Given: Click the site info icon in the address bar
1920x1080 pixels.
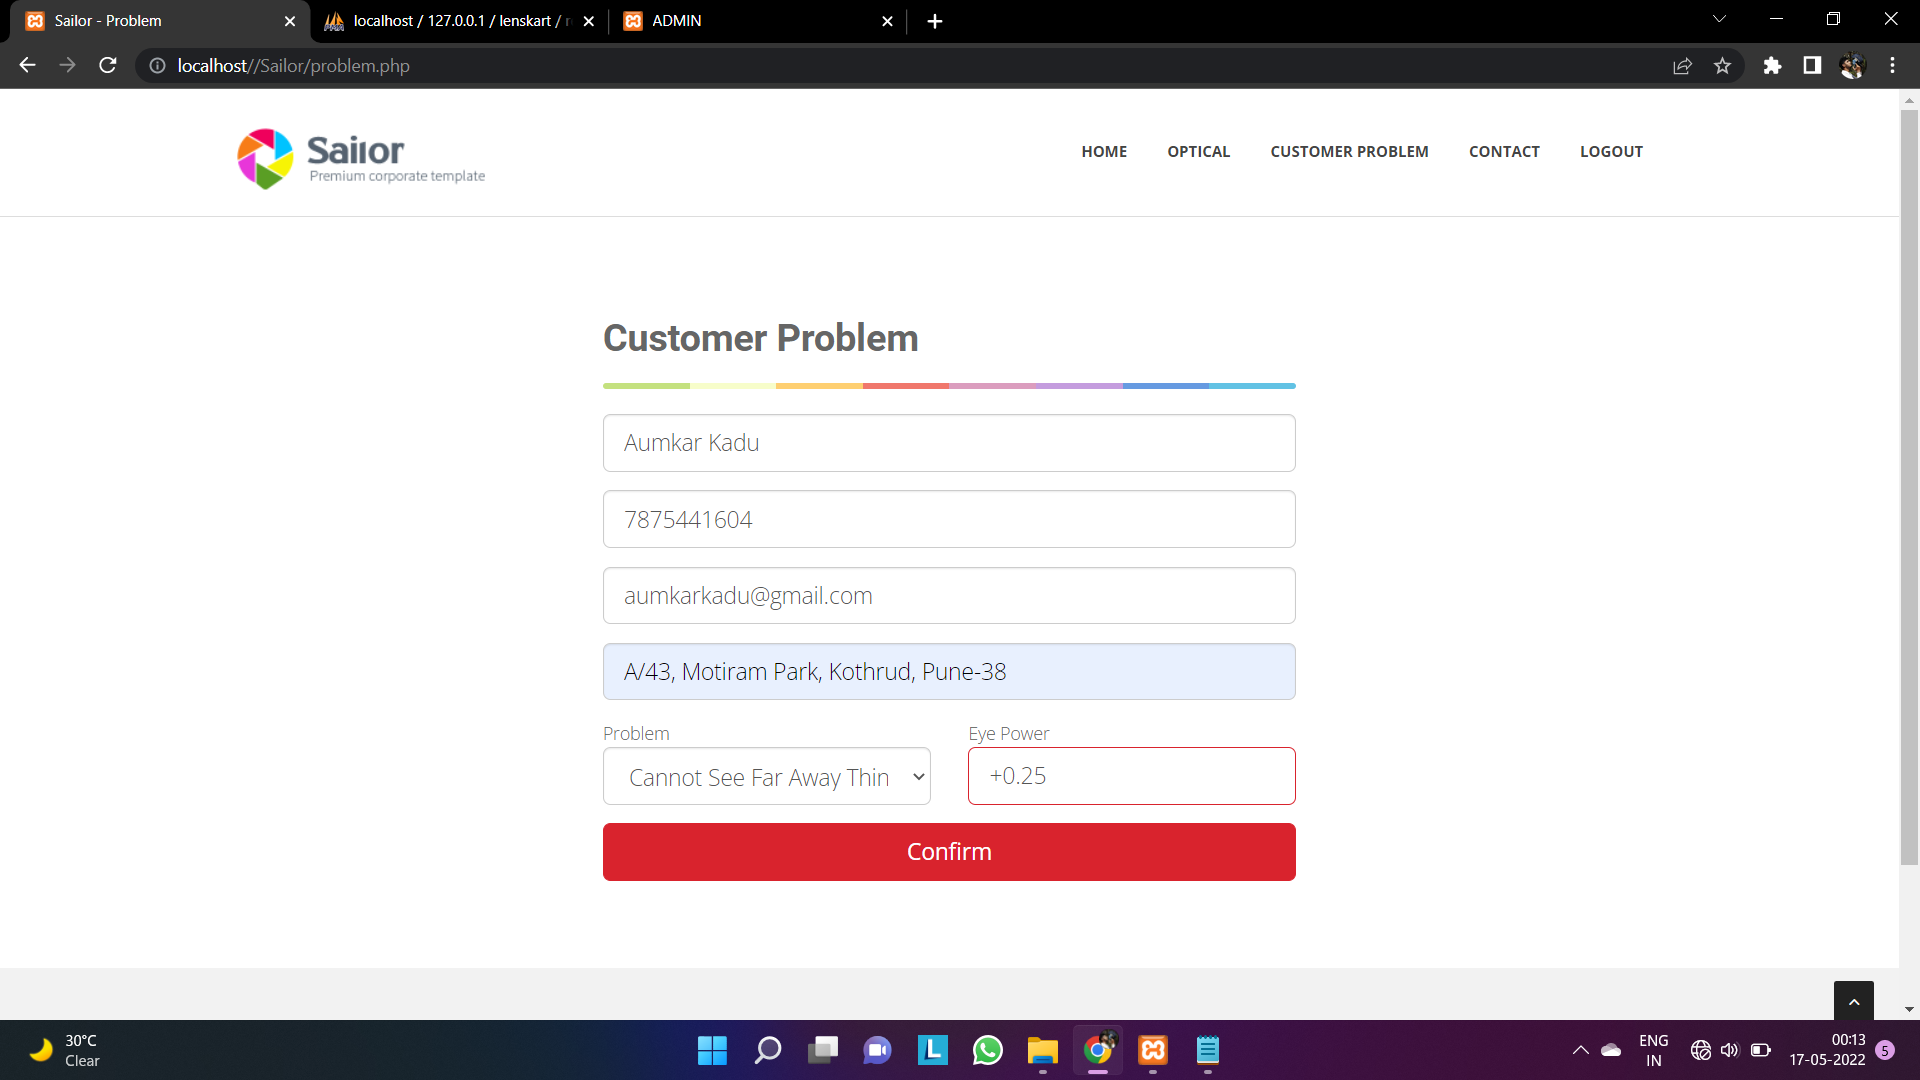Looking at the screenshot, I should pos(157,66).
